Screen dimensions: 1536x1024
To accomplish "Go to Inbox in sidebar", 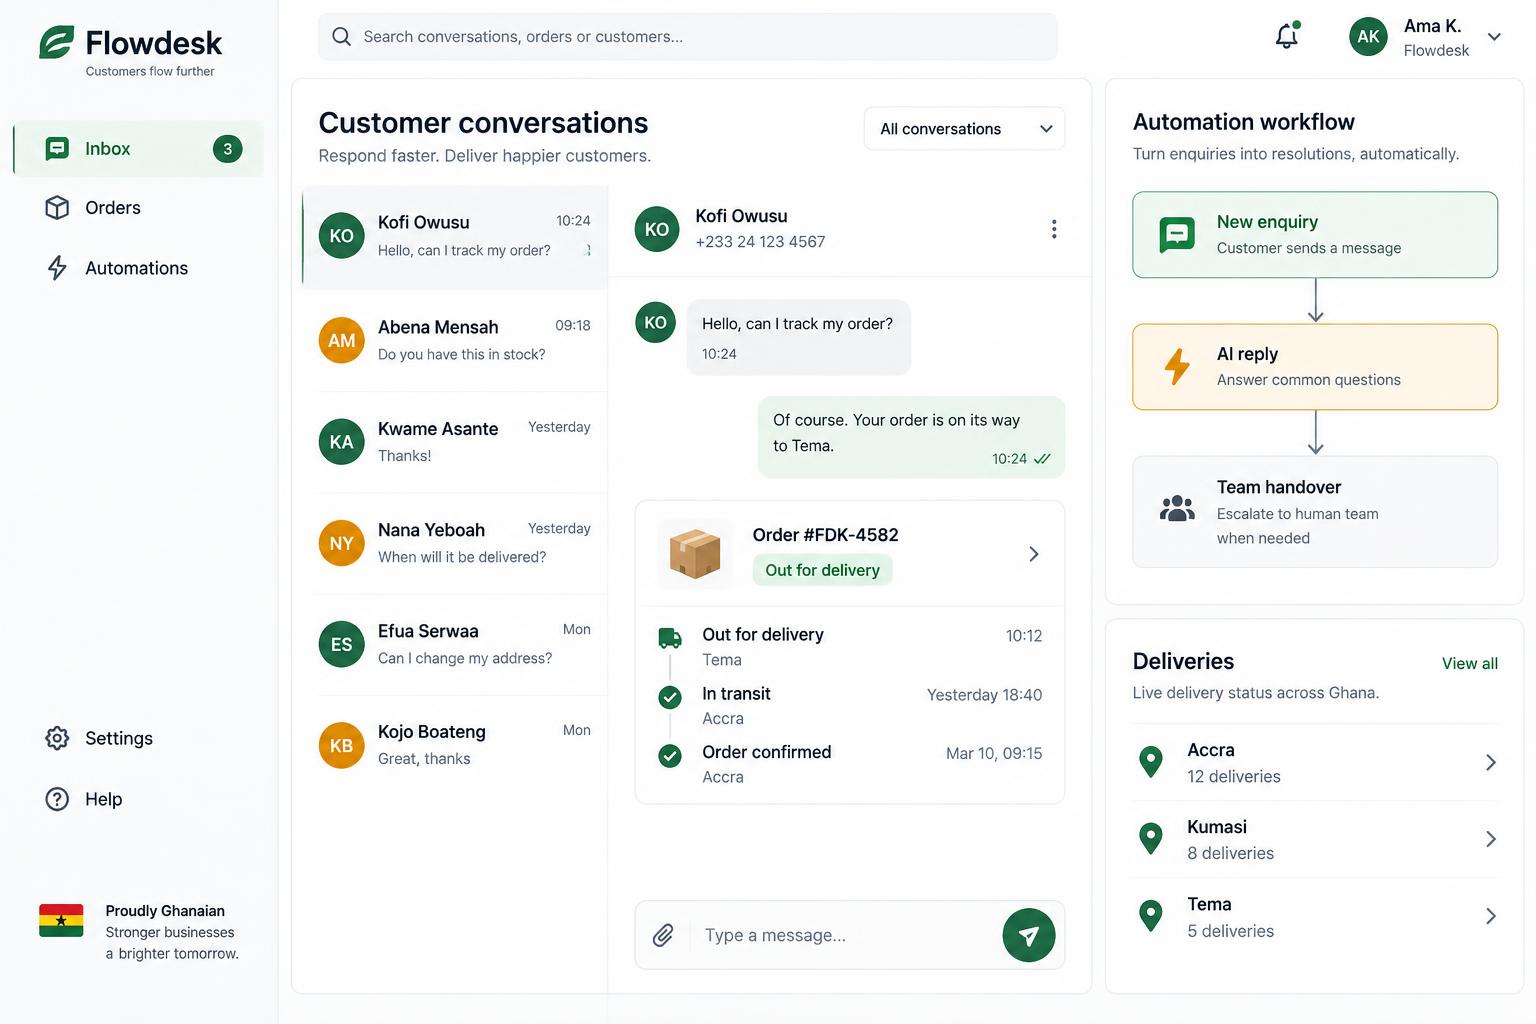I will 138,149.
